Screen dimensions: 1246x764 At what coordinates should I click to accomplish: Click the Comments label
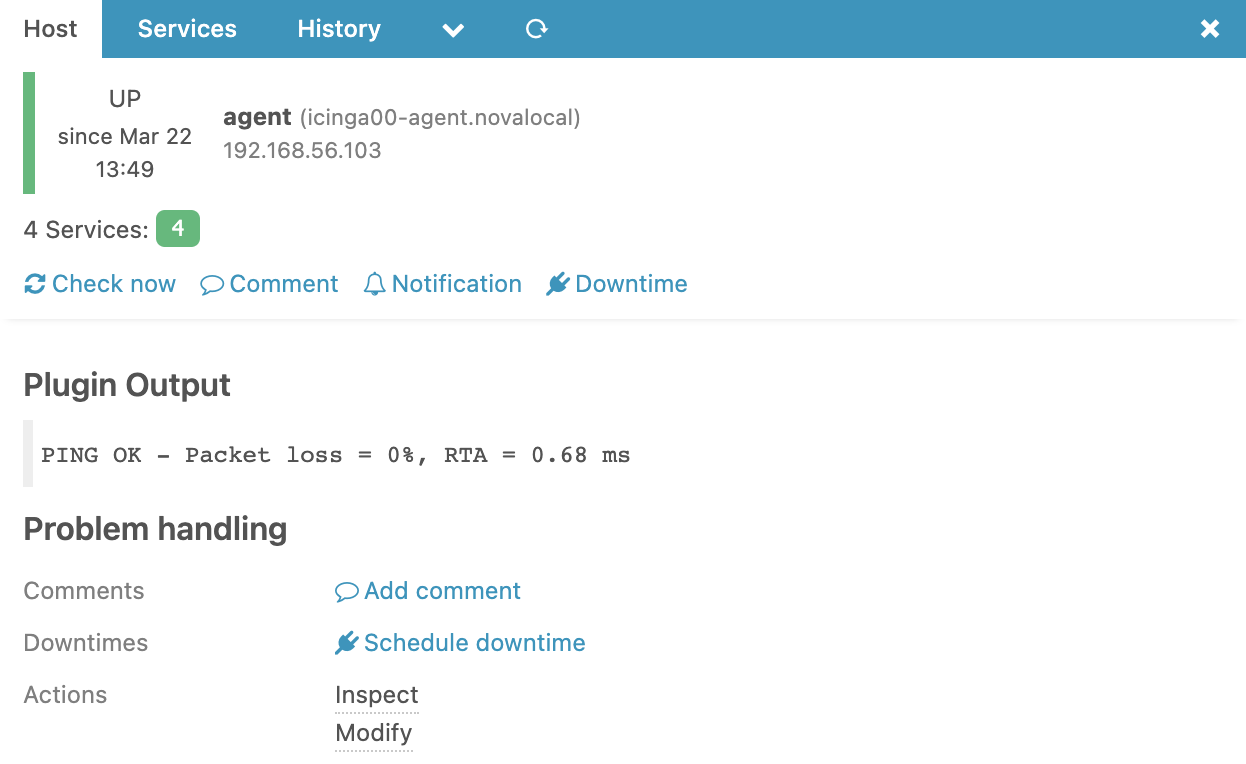point(84,591)
